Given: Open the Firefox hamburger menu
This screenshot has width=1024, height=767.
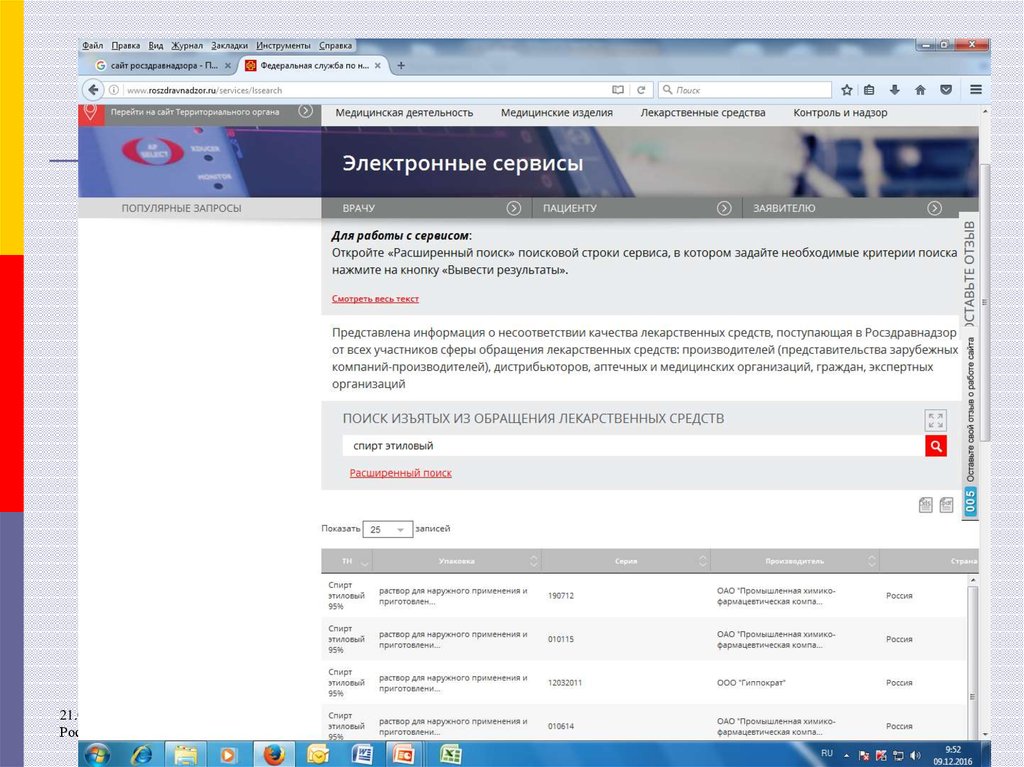Looking at the screenshot, I should click(x=975, y=90).
